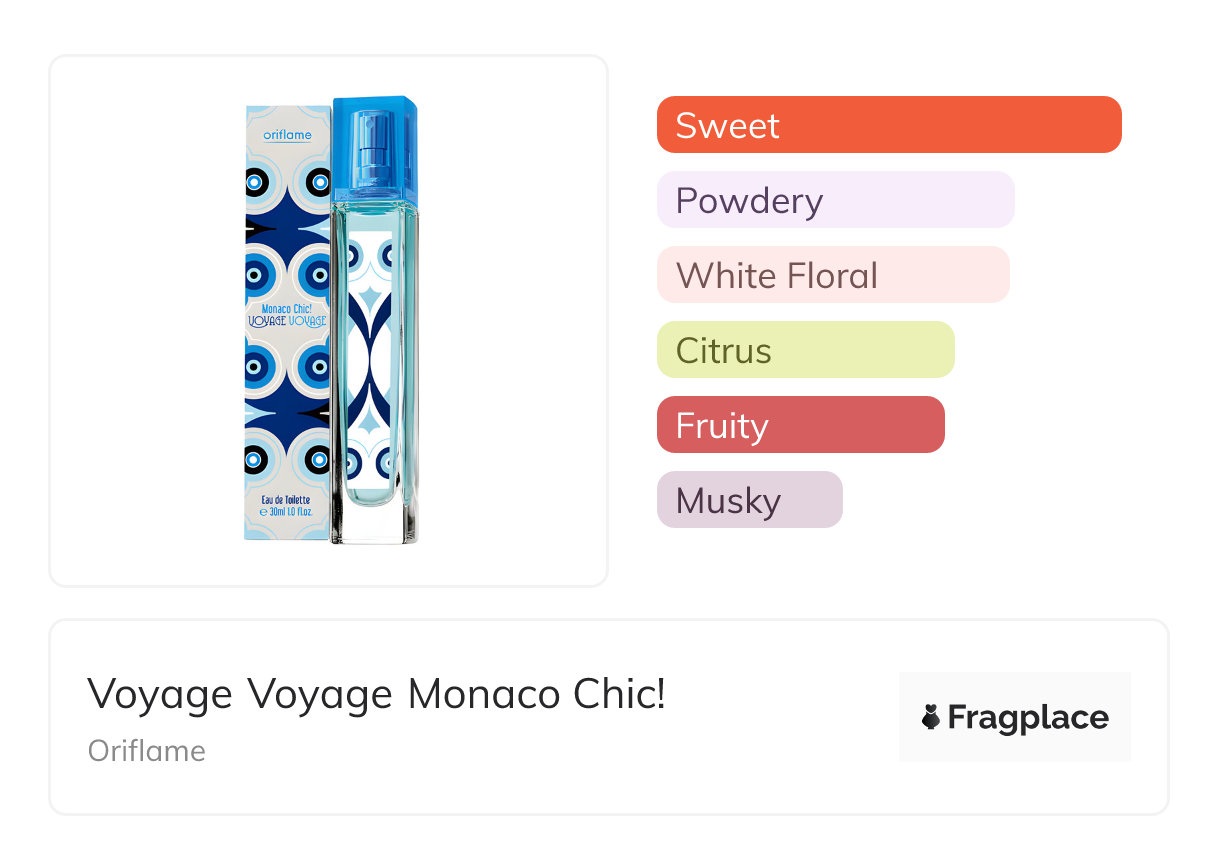Pick the Citrus accord bar
This screenshot has height=864, width=1218.
click(805, 350)
